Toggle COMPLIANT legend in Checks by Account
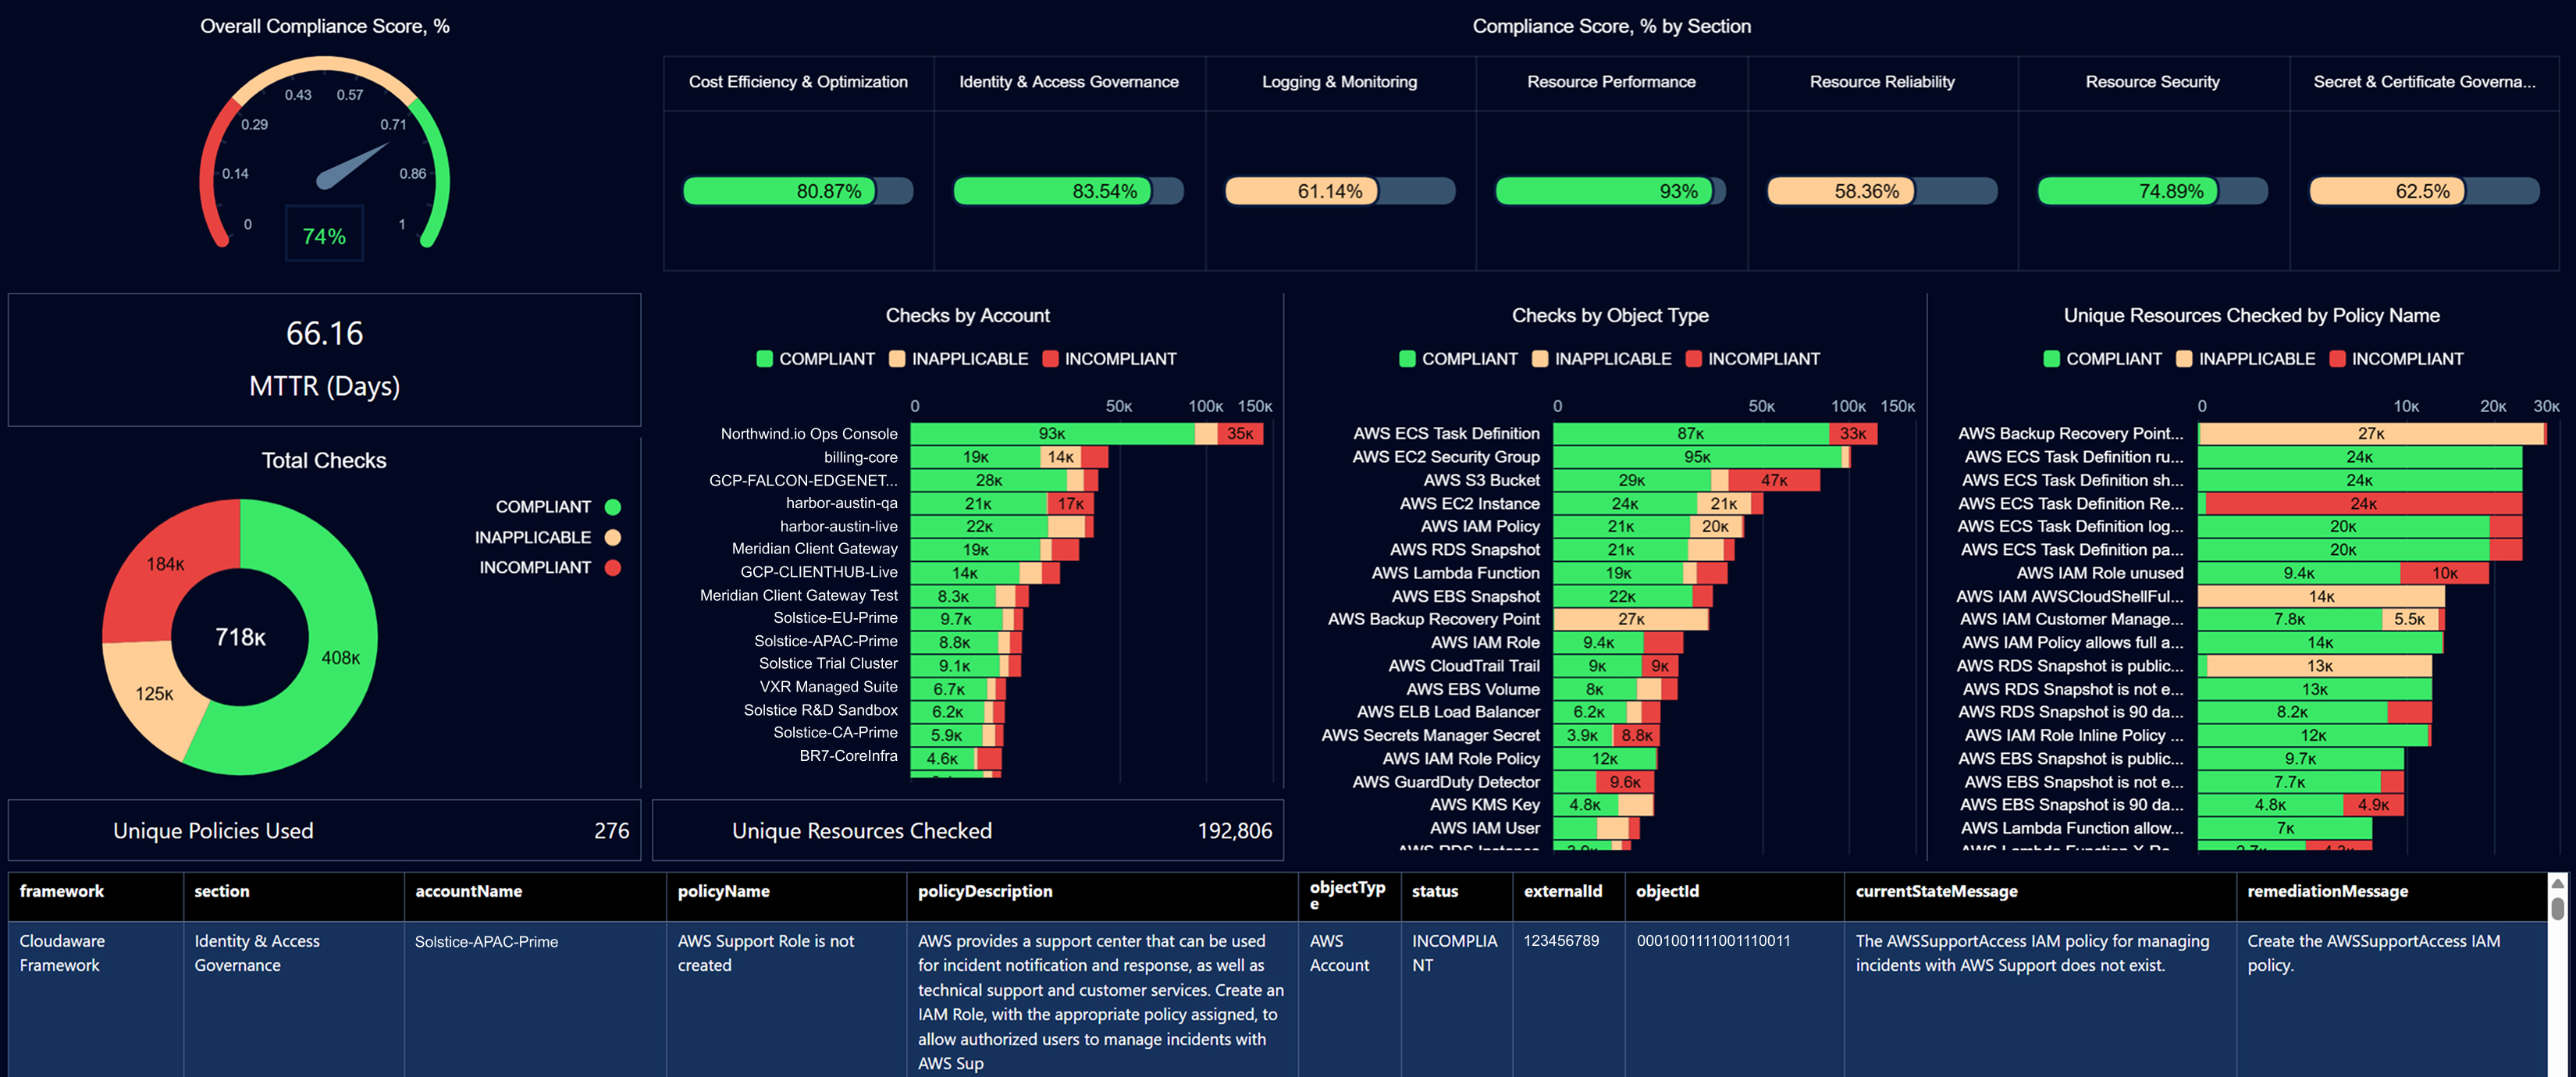This screenshot has height=1077, width=2576. 815,359
